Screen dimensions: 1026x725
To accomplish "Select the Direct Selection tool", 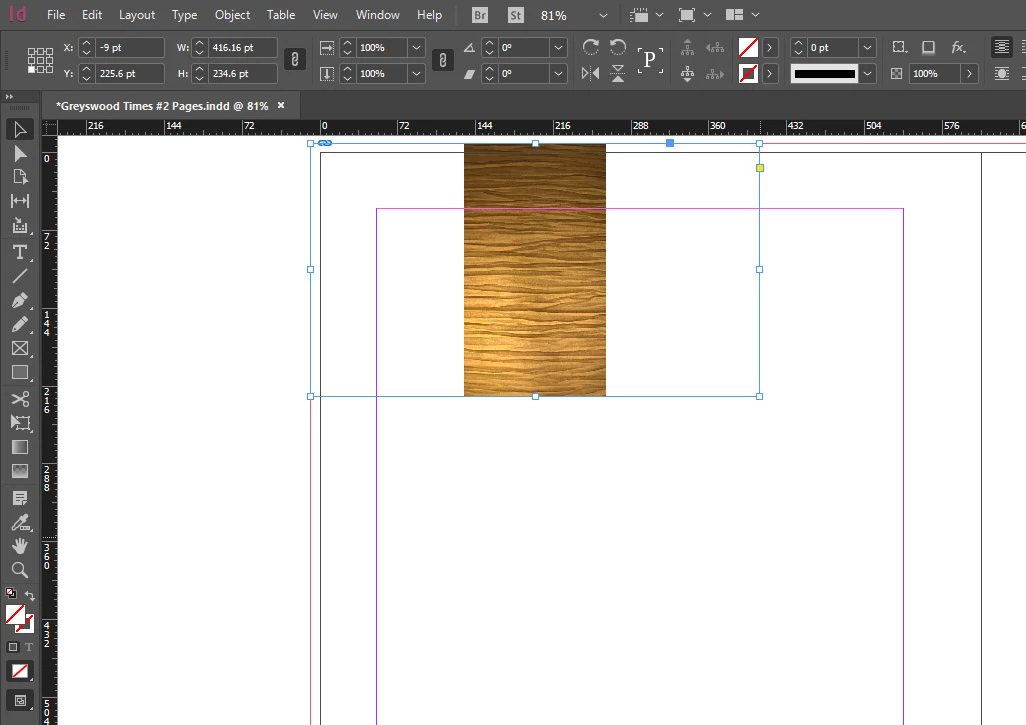I will pos(20,154).
